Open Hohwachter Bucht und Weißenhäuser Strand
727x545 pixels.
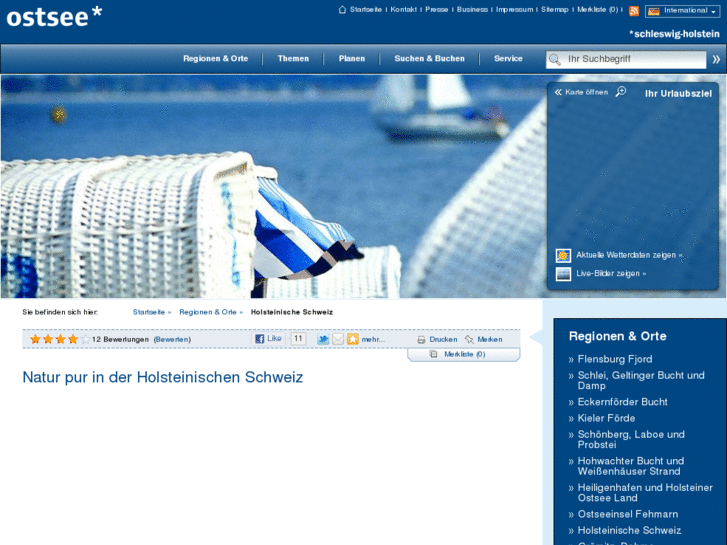tap(631, 466)
